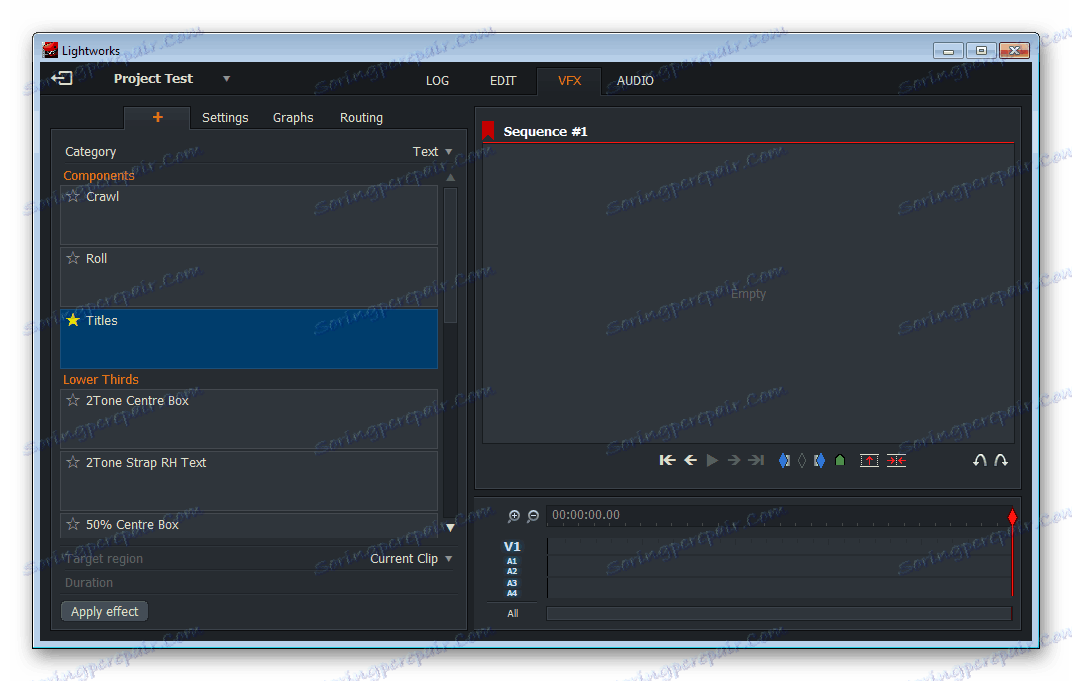The height and width of the screenshot is (681, 1072).
Task: Open the AUDIO tab
Action: click(635, 81)
